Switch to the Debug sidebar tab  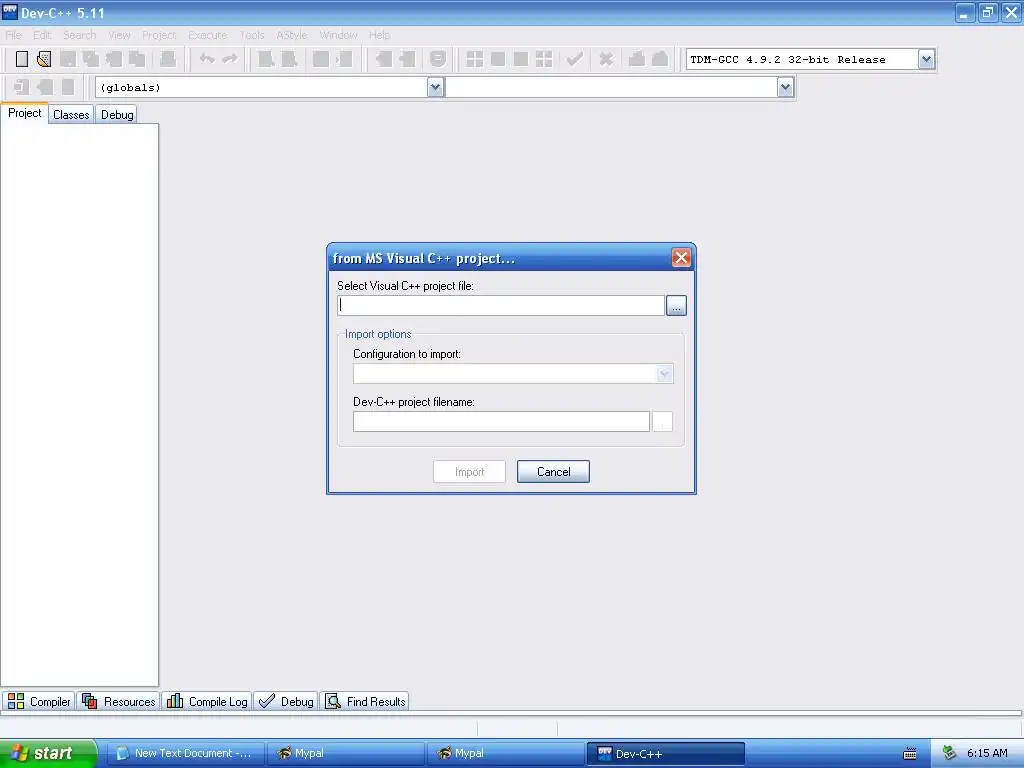click(x=117, y=114)
